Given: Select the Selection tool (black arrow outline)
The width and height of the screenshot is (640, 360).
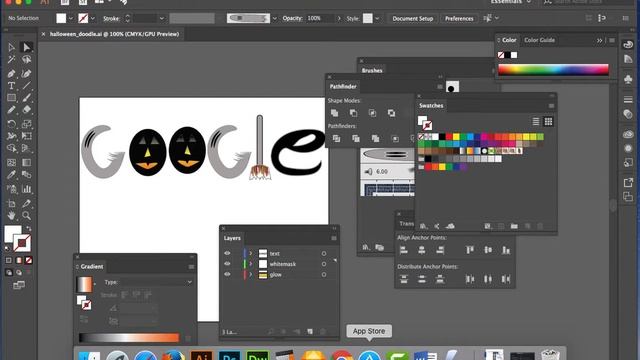Looking at the screenshot, I should [11, 47].
